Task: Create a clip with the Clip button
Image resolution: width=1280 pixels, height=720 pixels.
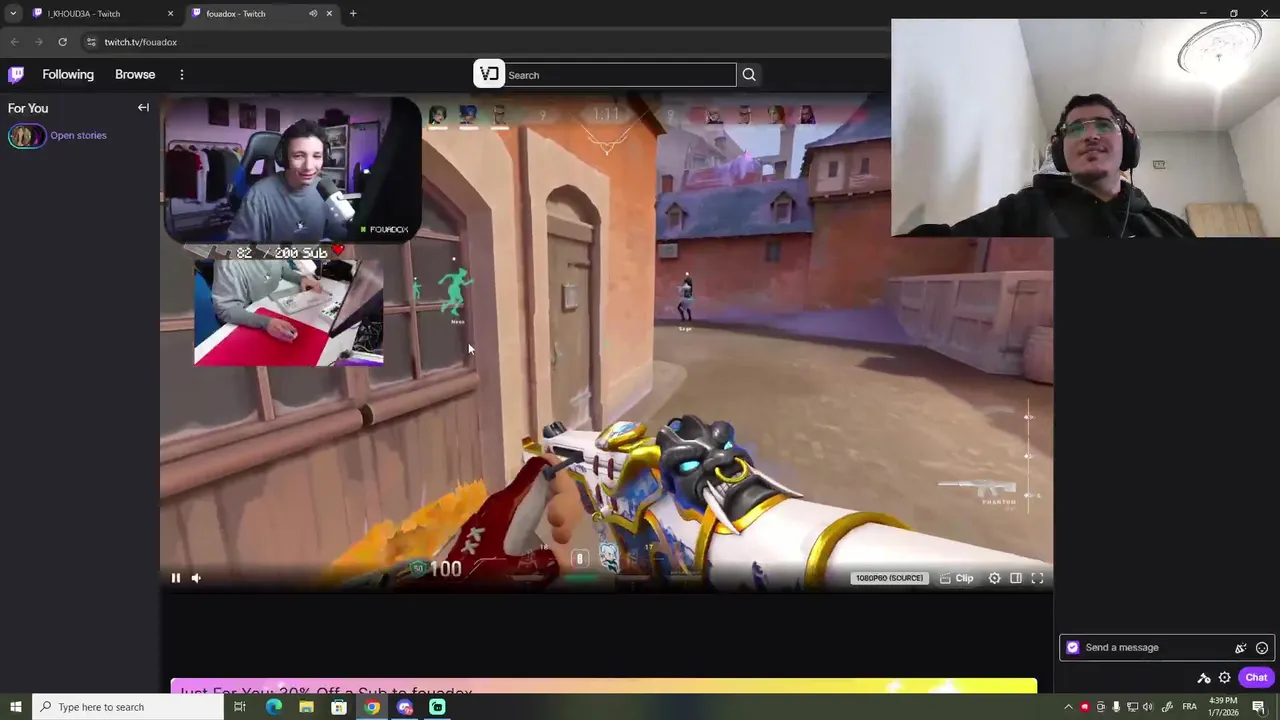Action: click(x=957, y=578)
